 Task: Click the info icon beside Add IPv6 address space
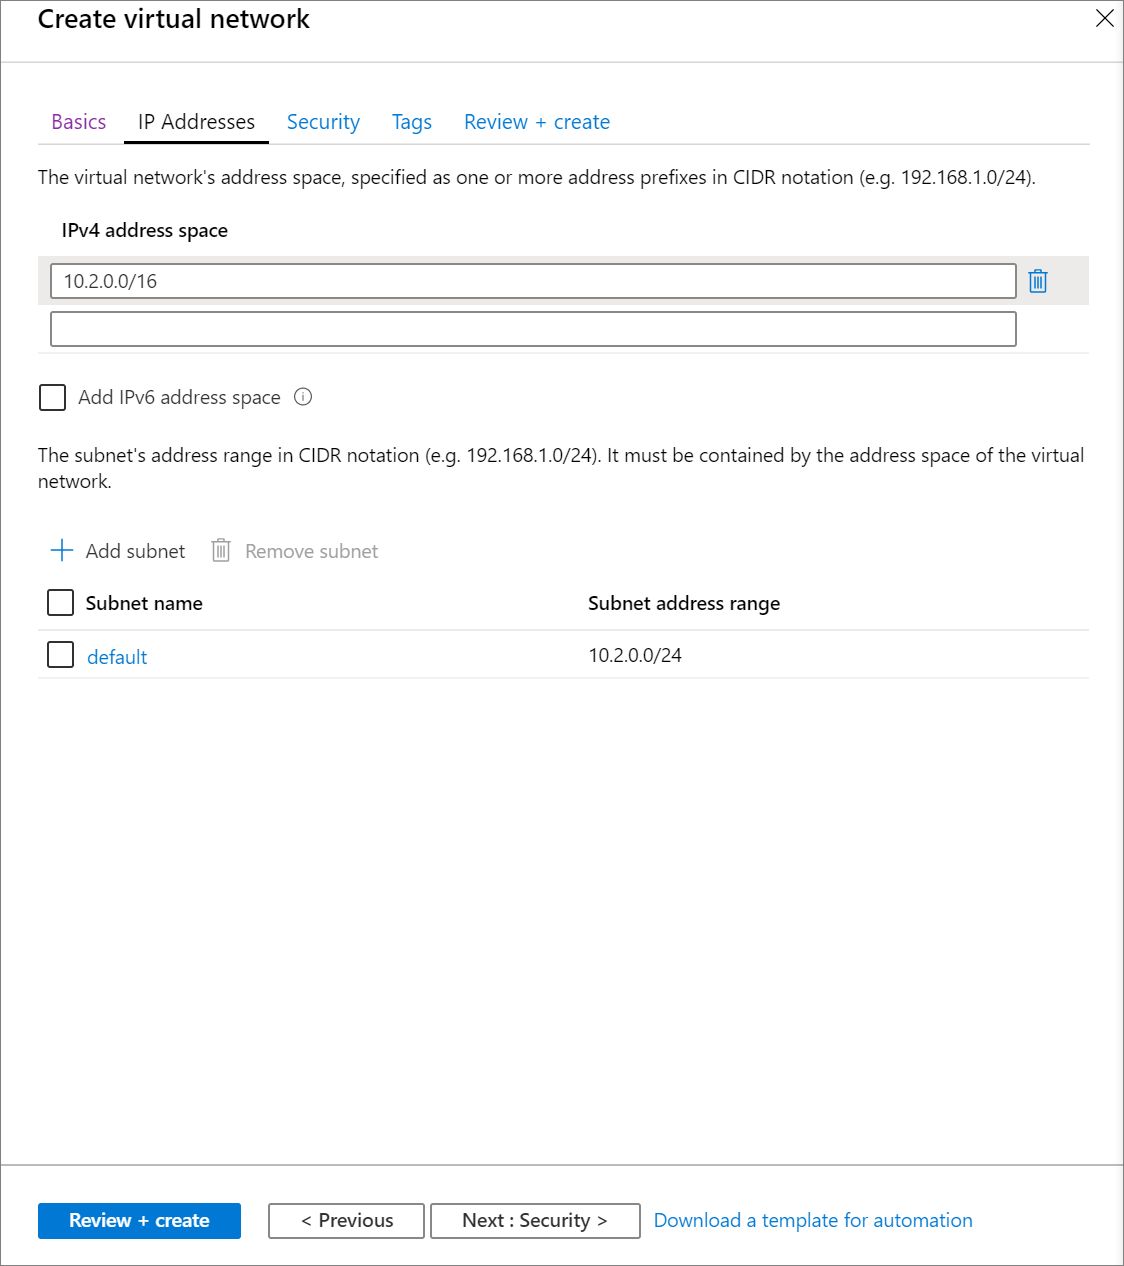pos(303,397)
